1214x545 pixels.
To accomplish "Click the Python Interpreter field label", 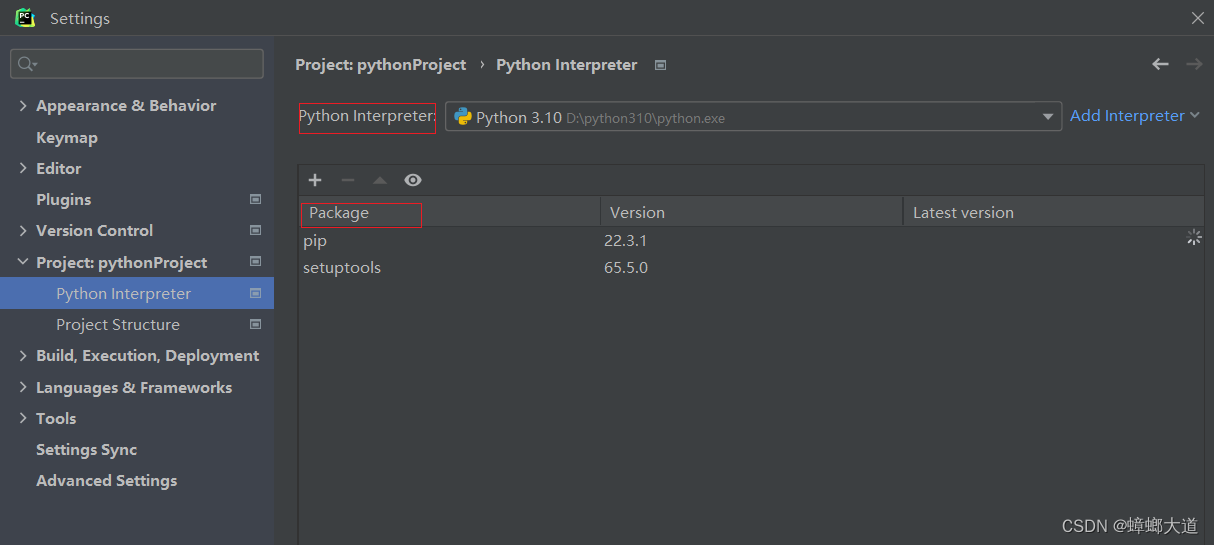I will tap(367, 116).
